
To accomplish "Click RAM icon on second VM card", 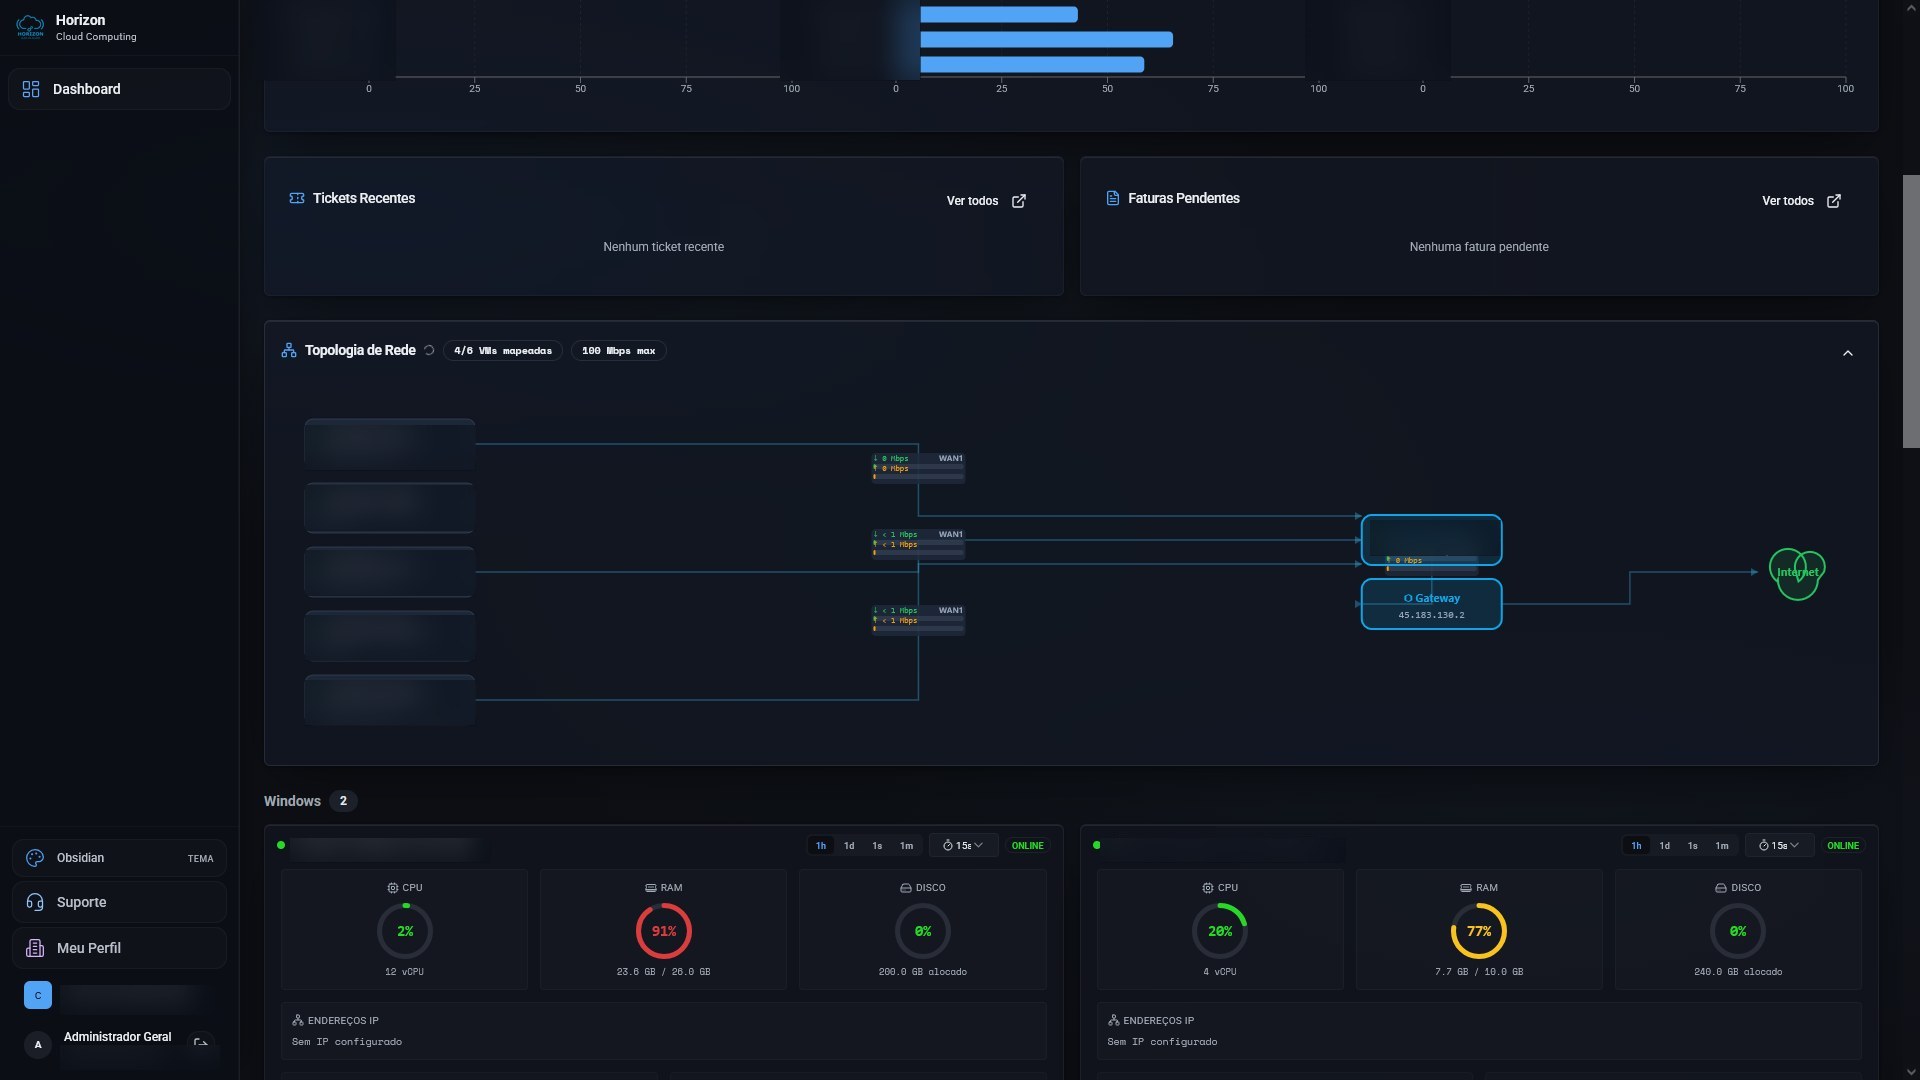I will coord(1466,888).
